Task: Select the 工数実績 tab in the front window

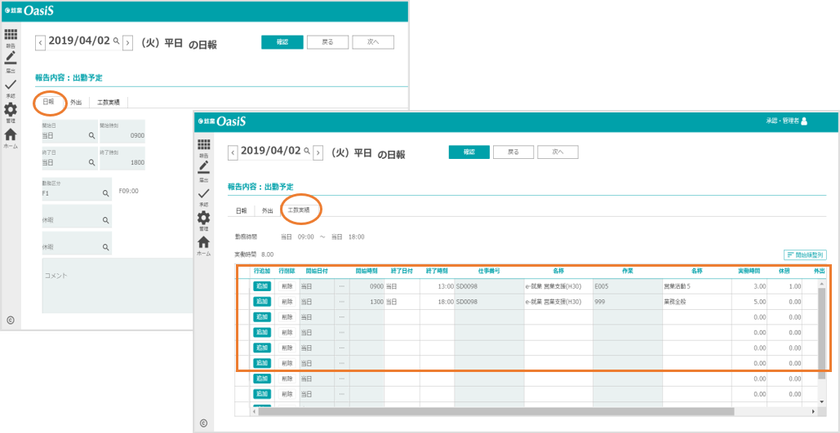Action: pyautogui.click(x=298, y=210)
